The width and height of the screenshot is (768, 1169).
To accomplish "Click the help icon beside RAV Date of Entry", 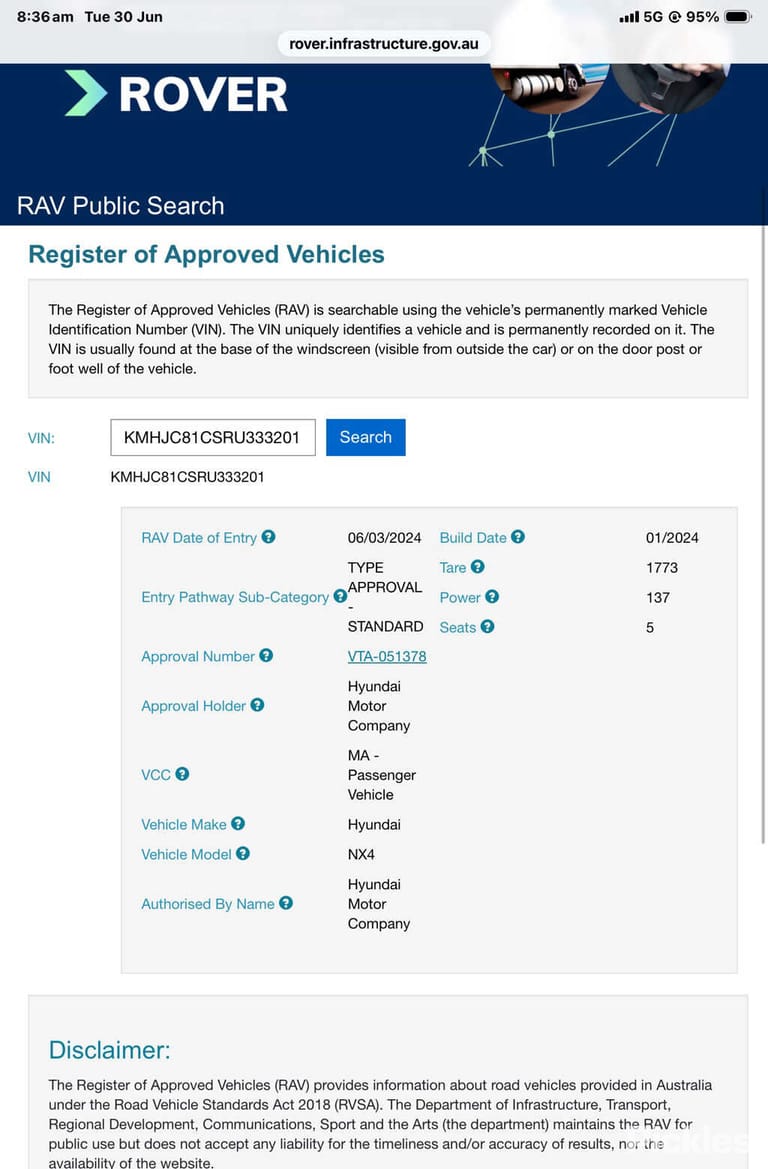I will [268, 537].
